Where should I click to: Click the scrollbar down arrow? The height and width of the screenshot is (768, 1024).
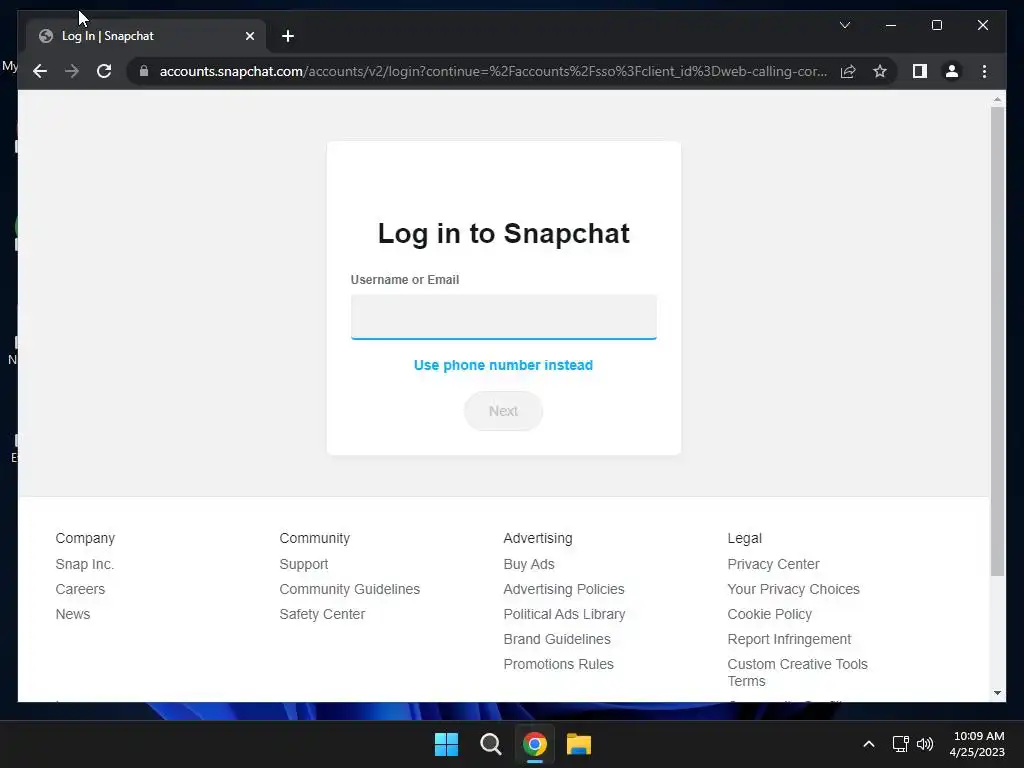point(997,693)
